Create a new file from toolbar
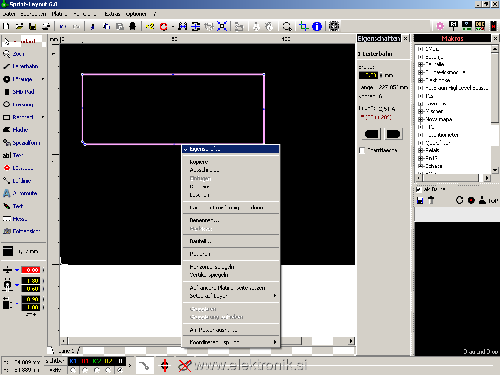 coord(6,26)
